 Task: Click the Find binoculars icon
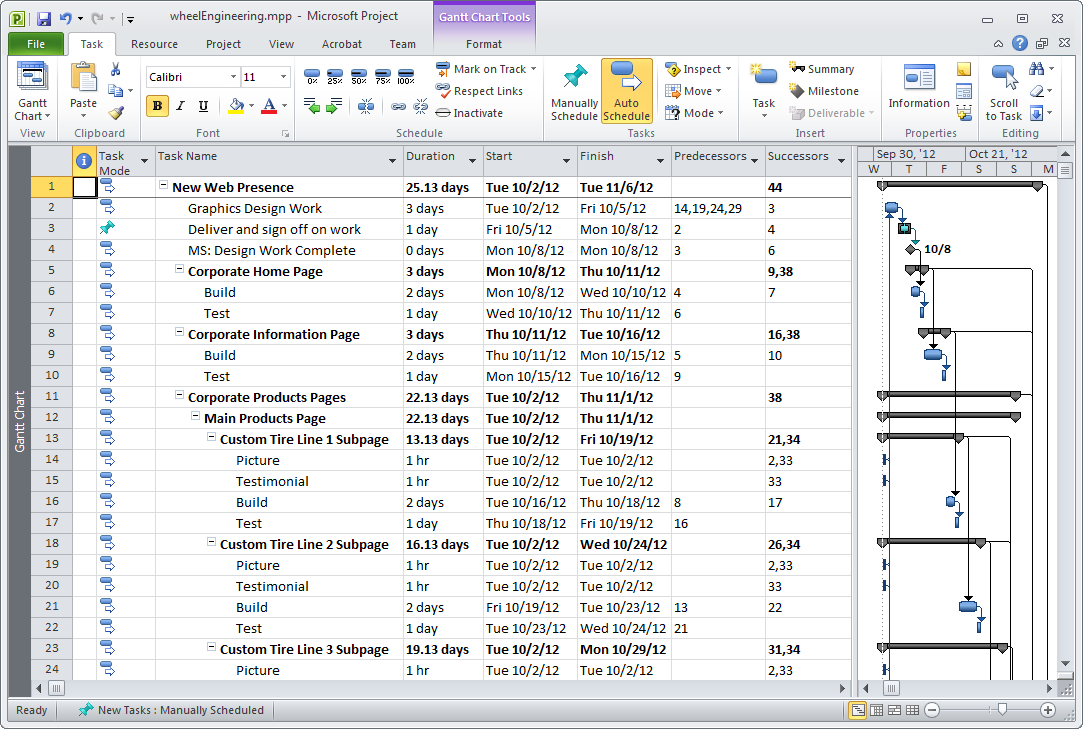(x=1036, y=69)
